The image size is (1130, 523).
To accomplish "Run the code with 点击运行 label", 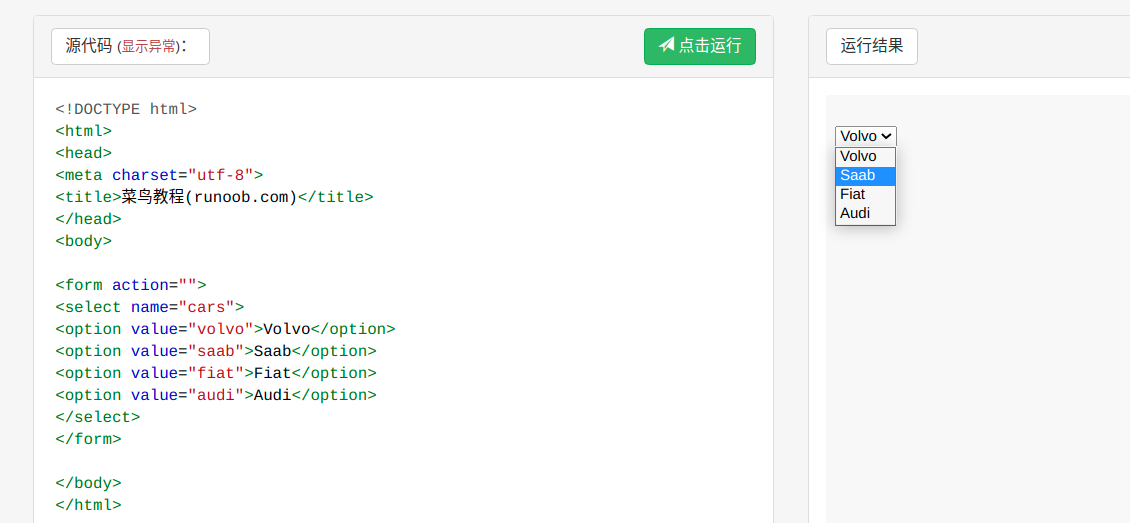I will (700, 46).
